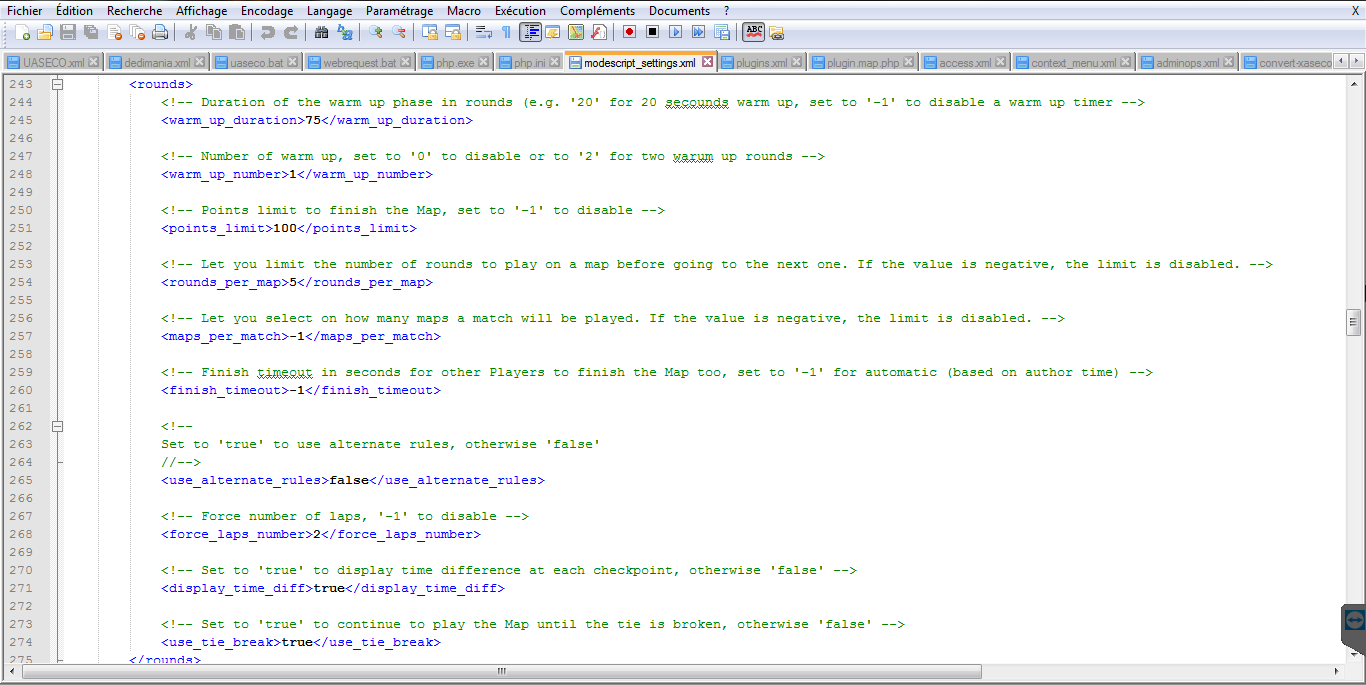This screenshot has height=685, width=1366.
Task: Open the Affichage menu
Action: 202,10
